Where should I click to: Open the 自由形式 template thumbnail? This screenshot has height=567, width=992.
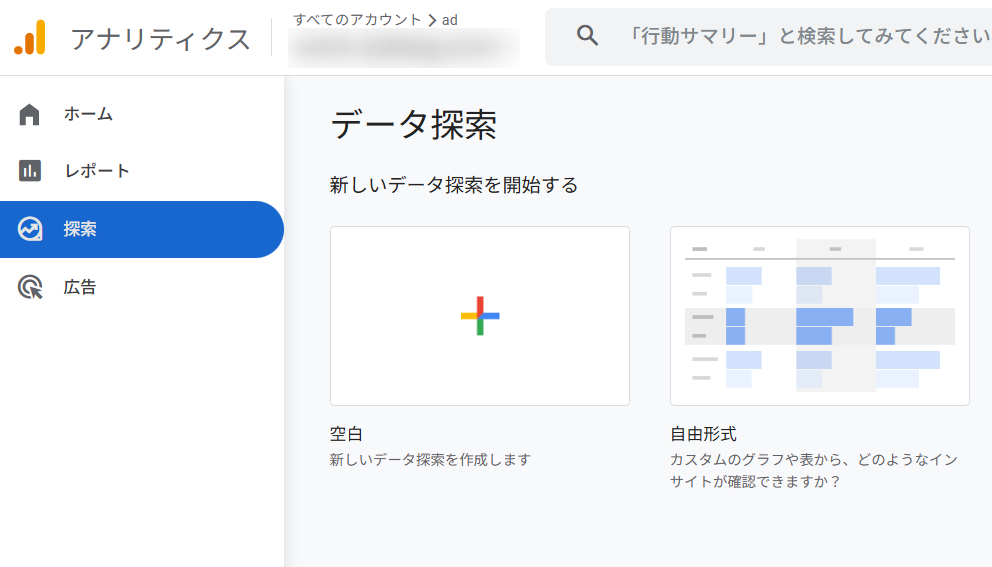point(820,316)
